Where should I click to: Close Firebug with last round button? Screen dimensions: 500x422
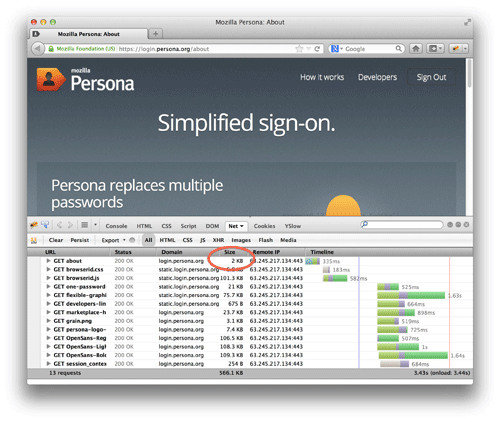(466, 225)
